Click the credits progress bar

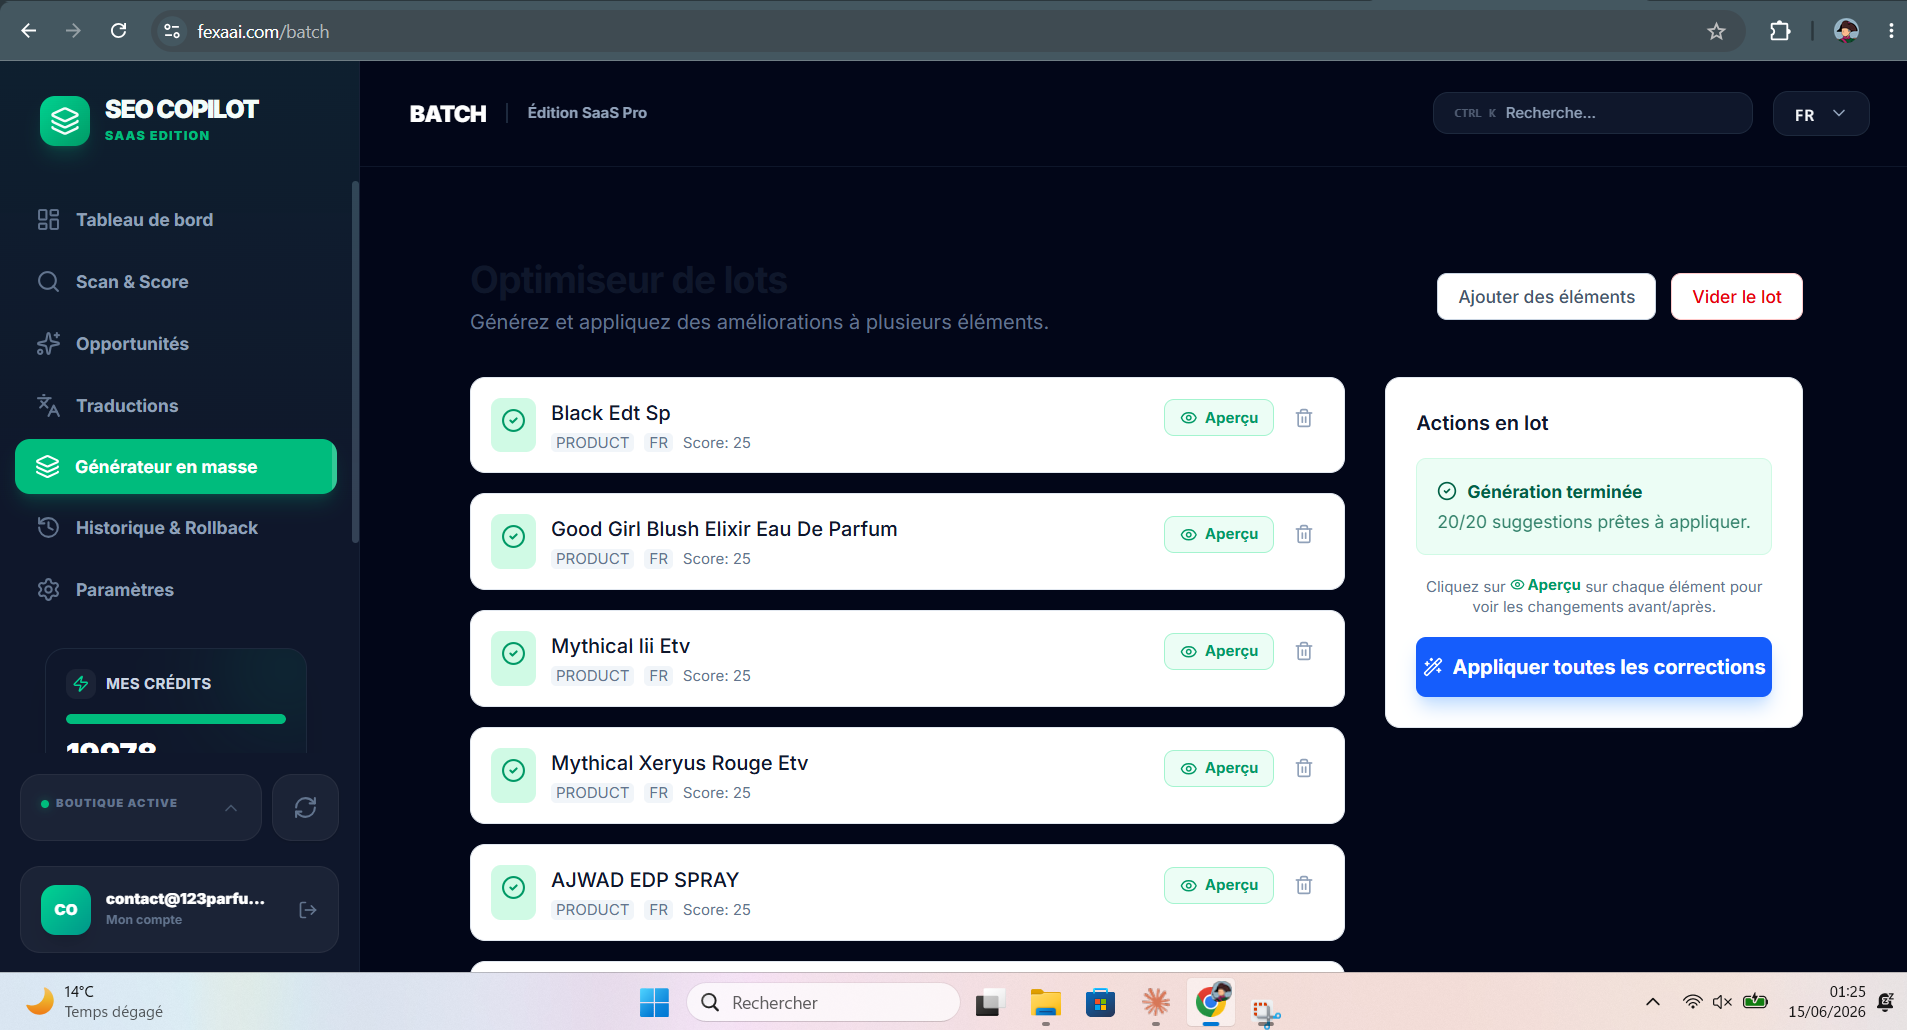coord(176,719)
